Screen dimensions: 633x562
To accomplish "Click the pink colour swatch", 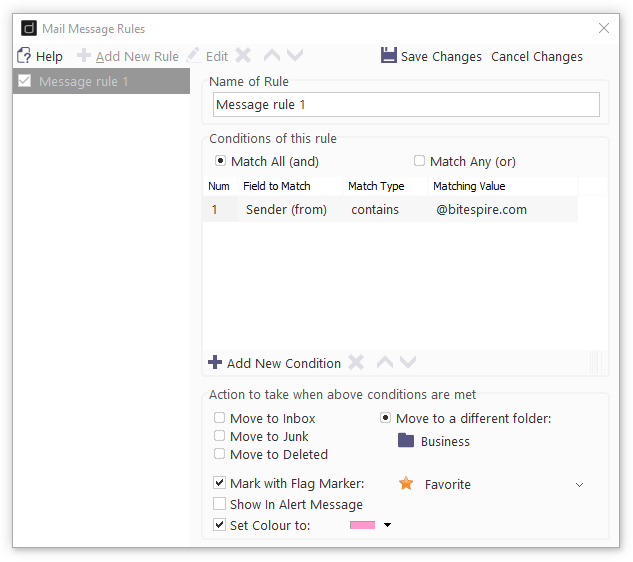I will click(x=362, y=525).
